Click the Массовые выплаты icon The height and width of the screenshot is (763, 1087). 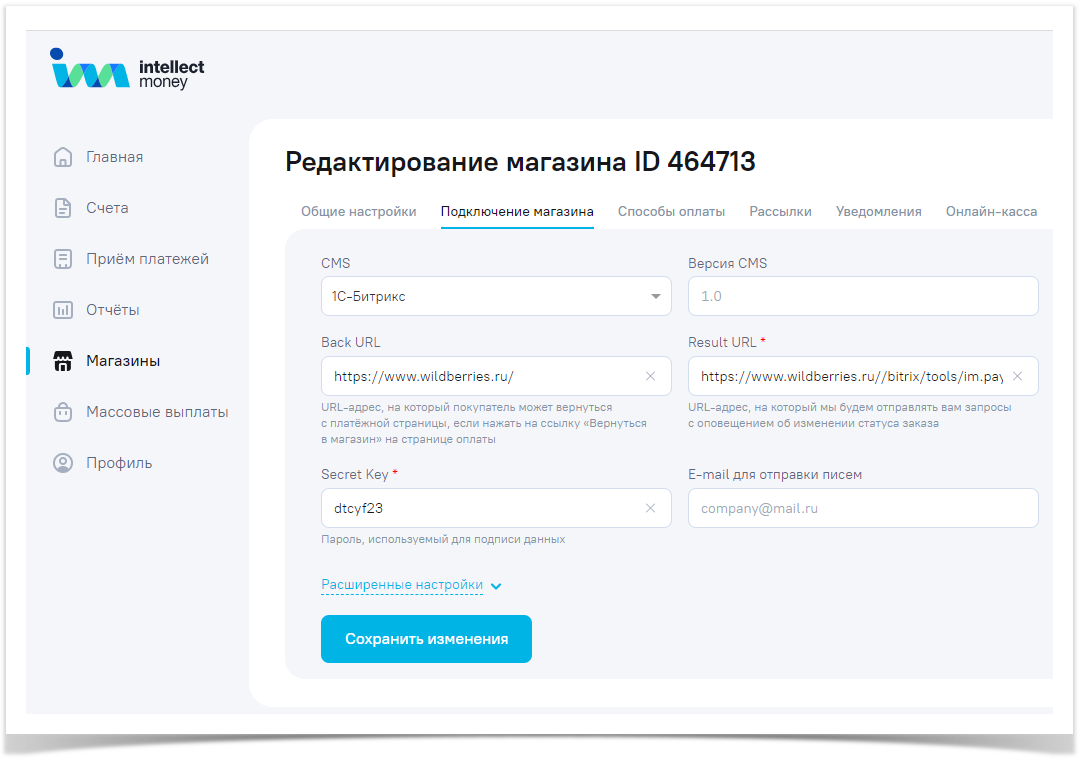(63, 412)
